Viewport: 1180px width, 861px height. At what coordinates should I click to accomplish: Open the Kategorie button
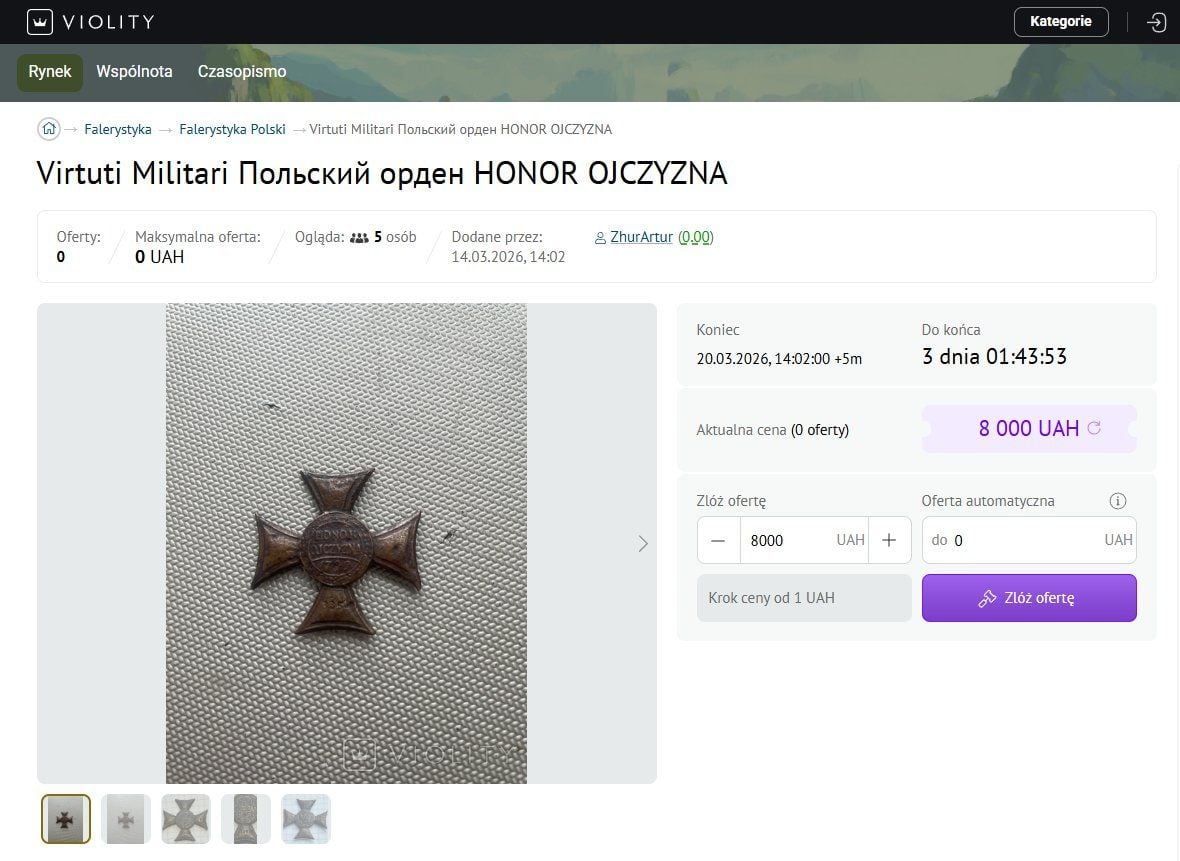[x=1060, y=22]
